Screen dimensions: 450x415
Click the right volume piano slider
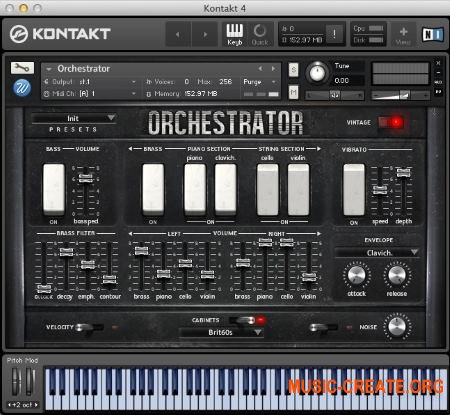click(265, 242)
